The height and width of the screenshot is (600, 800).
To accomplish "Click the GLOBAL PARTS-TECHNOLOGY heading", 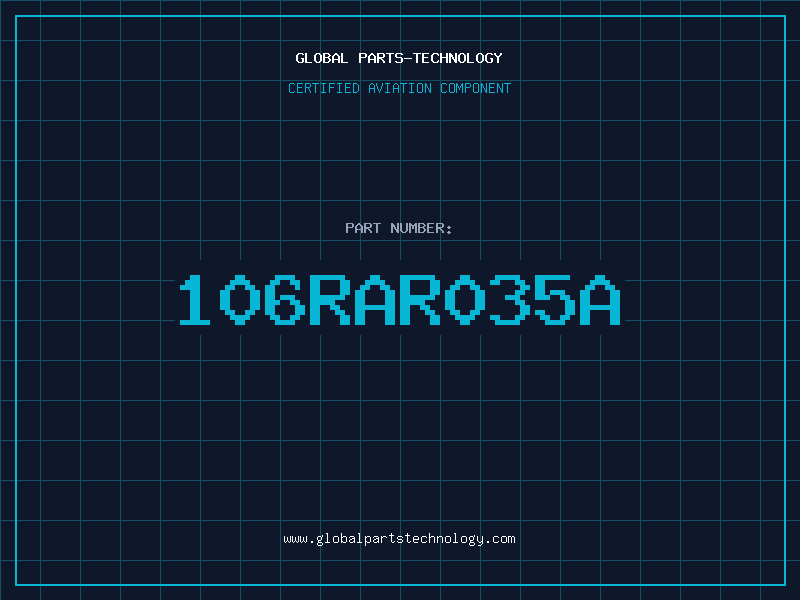I will [399, 58].
